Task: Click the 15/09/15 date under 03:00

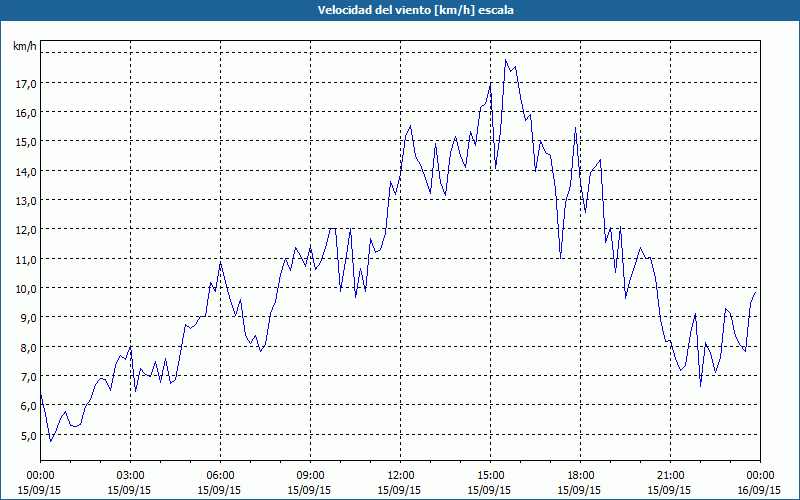Action: (x=129, y=490)
